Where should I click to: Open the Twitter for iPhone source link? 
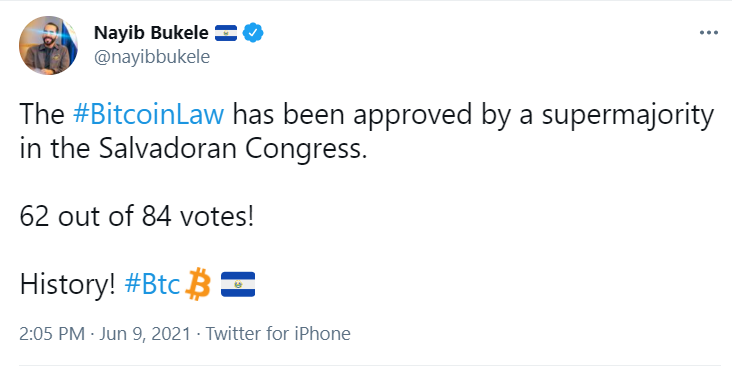pyautogui.click(x=278, y=334)
